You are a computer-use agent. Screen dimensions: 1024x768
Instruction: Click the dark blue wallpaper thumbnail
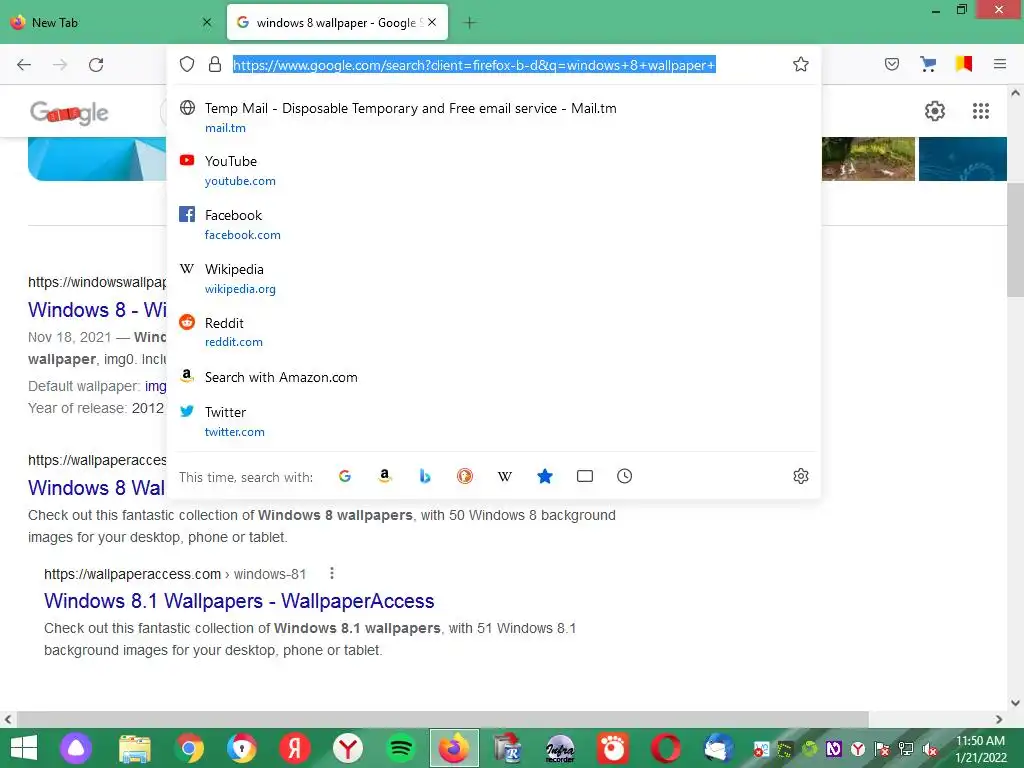pyautogui.click(x=963, y=159)
